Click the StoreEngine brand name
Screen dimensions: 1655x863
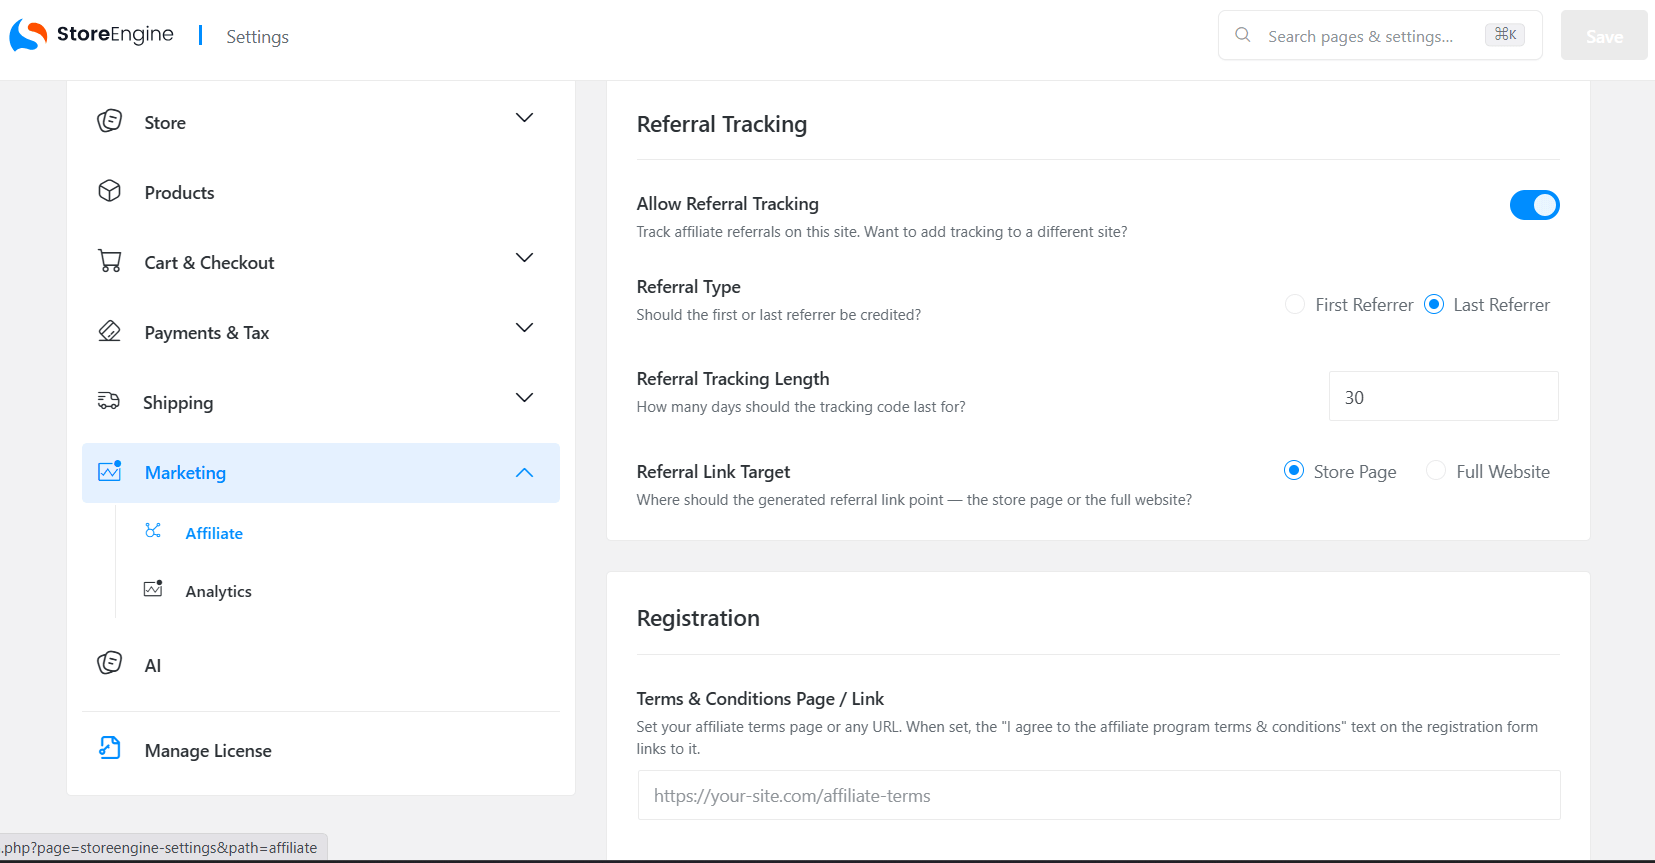click(x=115, y=34)
